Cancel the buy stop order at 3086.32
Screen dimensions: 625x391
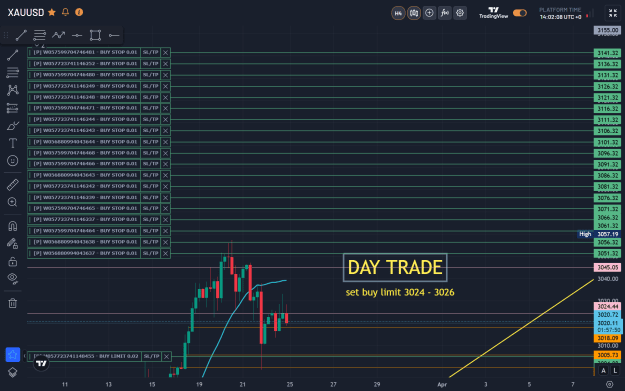pyautogui.click(x=165, y=175)
